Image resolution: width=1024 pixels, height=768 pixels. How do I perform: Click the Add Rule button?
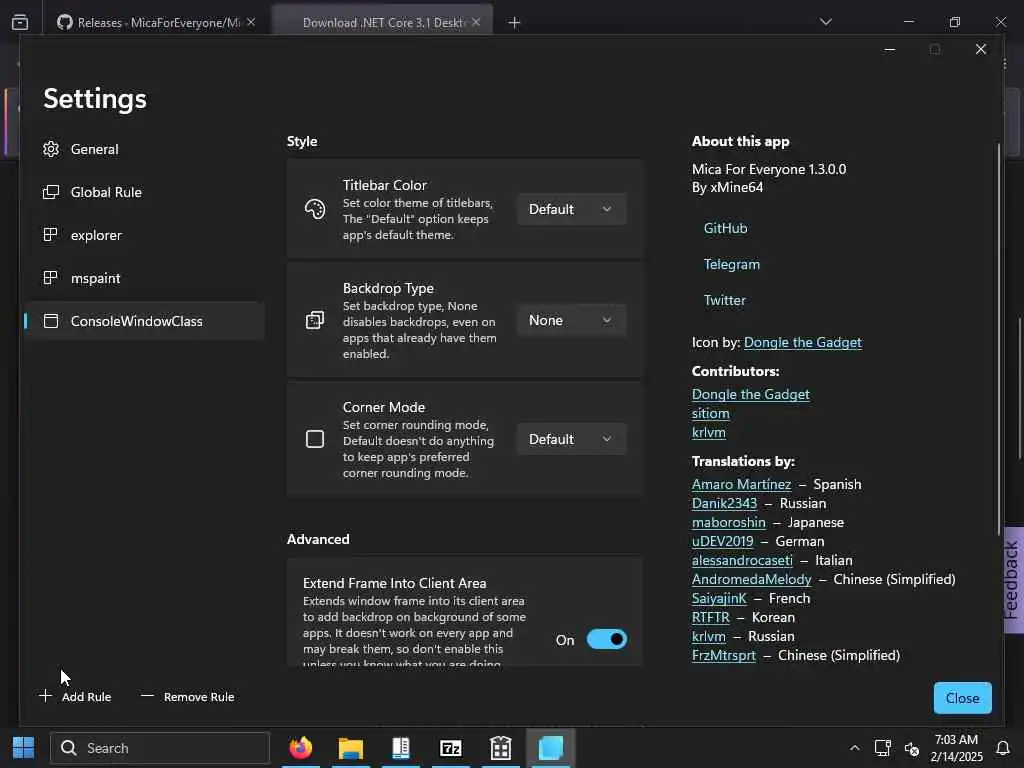point(75,696)
